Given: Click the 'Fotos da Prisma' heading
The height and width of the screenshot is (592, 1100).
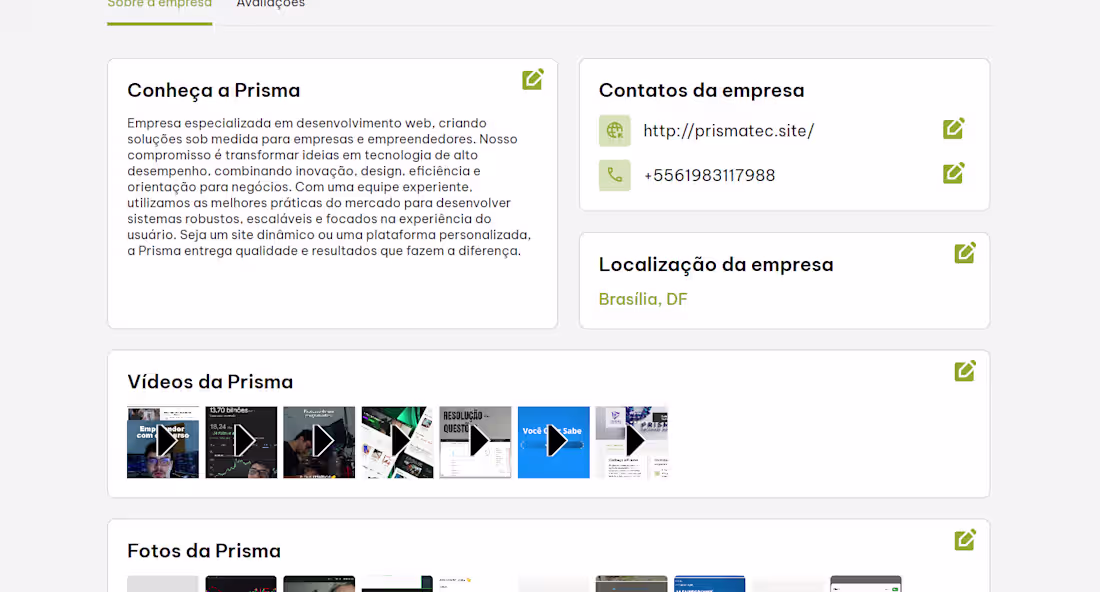Looking at the screenshot, I should (203, 551).
